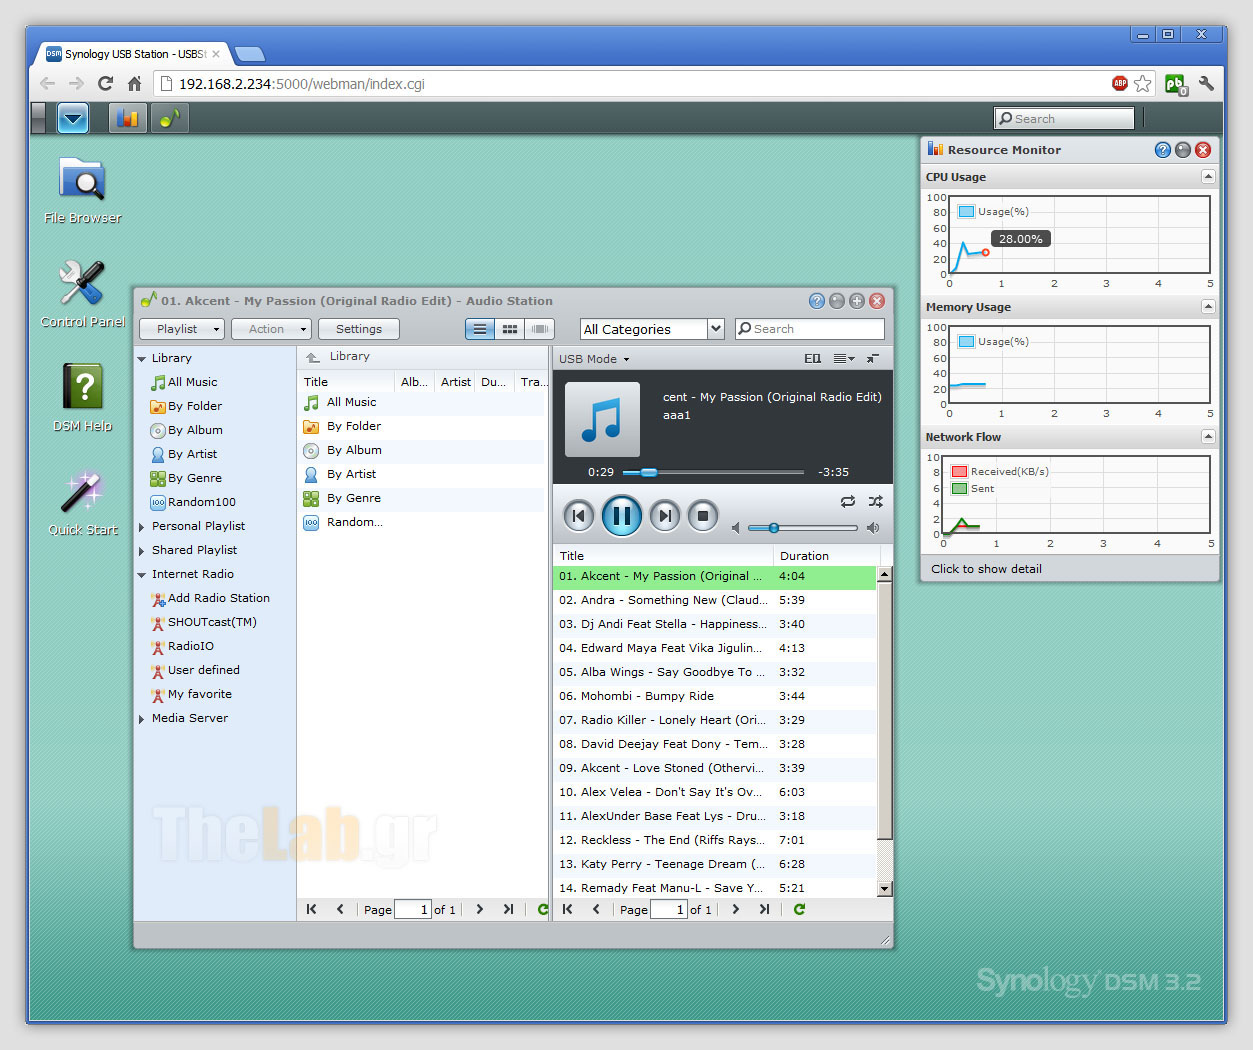The image size is (1253, 1050).
Task: Toggle repeat mode
Action: coord(848,501)
